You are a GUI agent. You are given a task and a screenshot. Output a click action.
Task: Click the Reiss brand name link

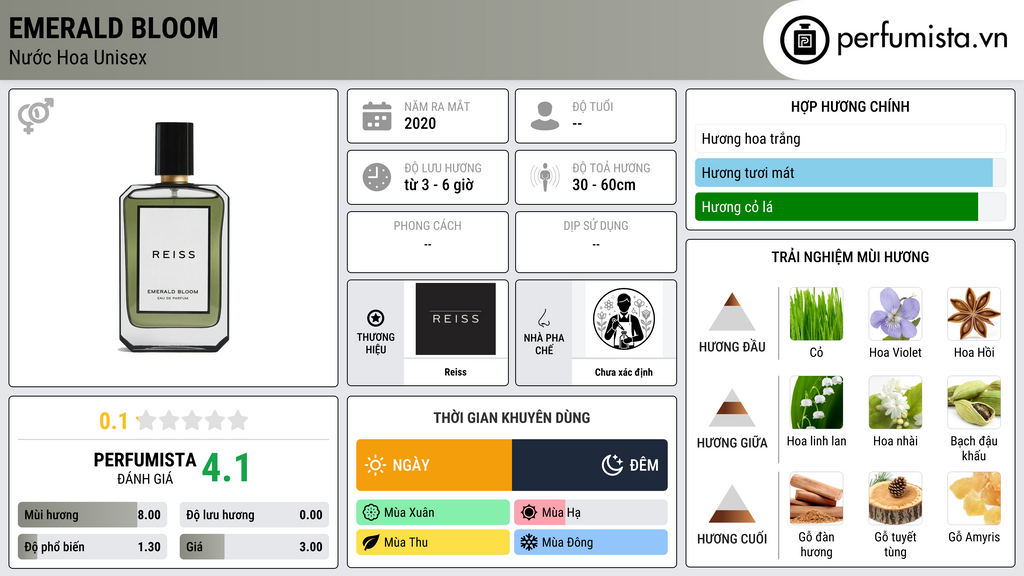click(455, 372)
